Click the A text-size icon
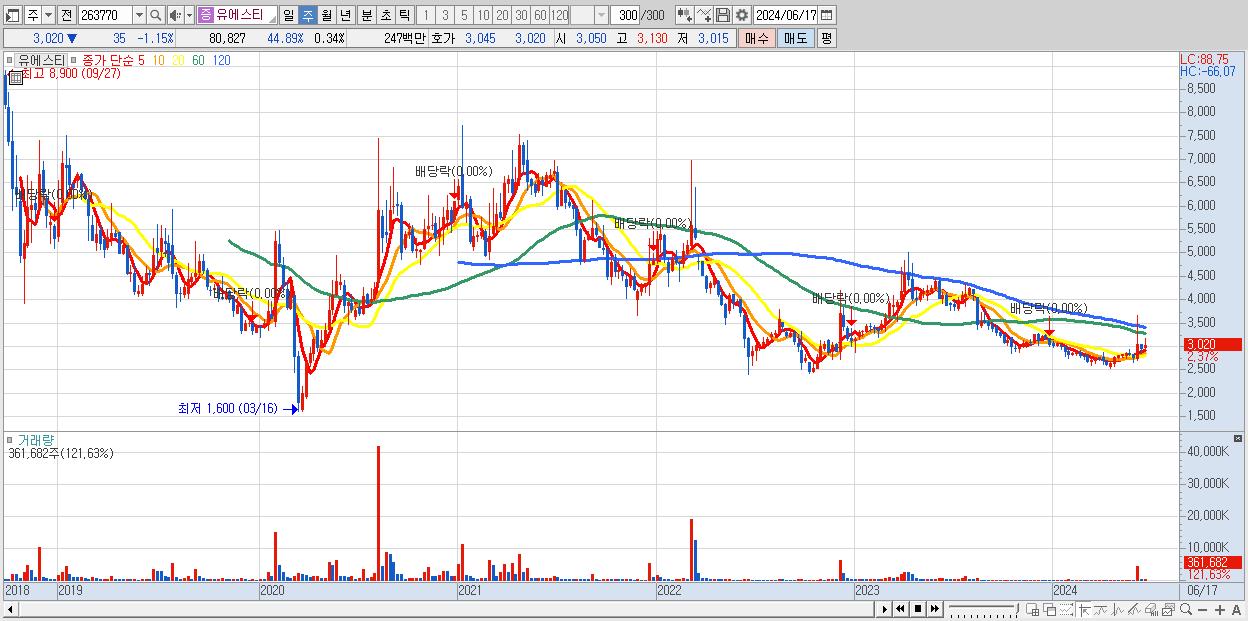Screen dimensions: 1248x621 [1237, 610]
